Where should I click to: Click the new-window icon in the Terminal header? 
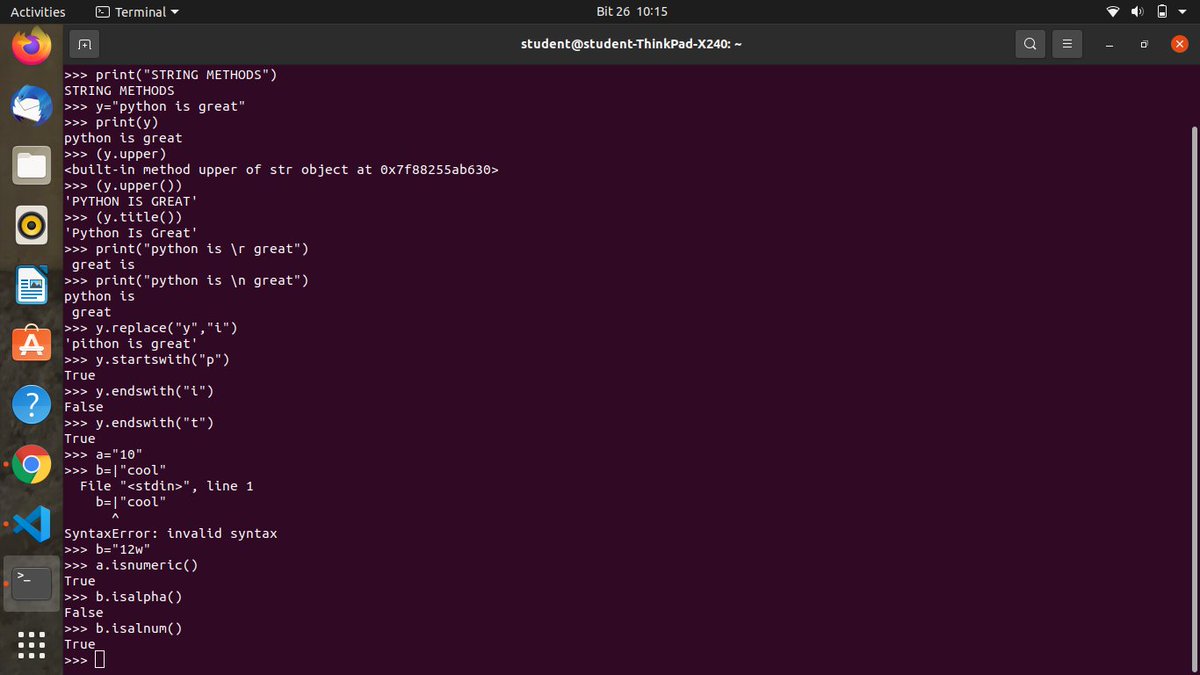click(x=84, y=43)
